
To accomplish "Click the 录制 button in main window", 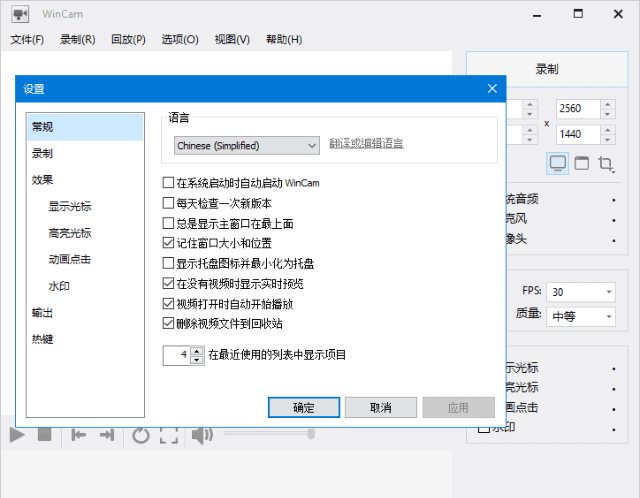I will pyautogui.click(x=547, y=69).
